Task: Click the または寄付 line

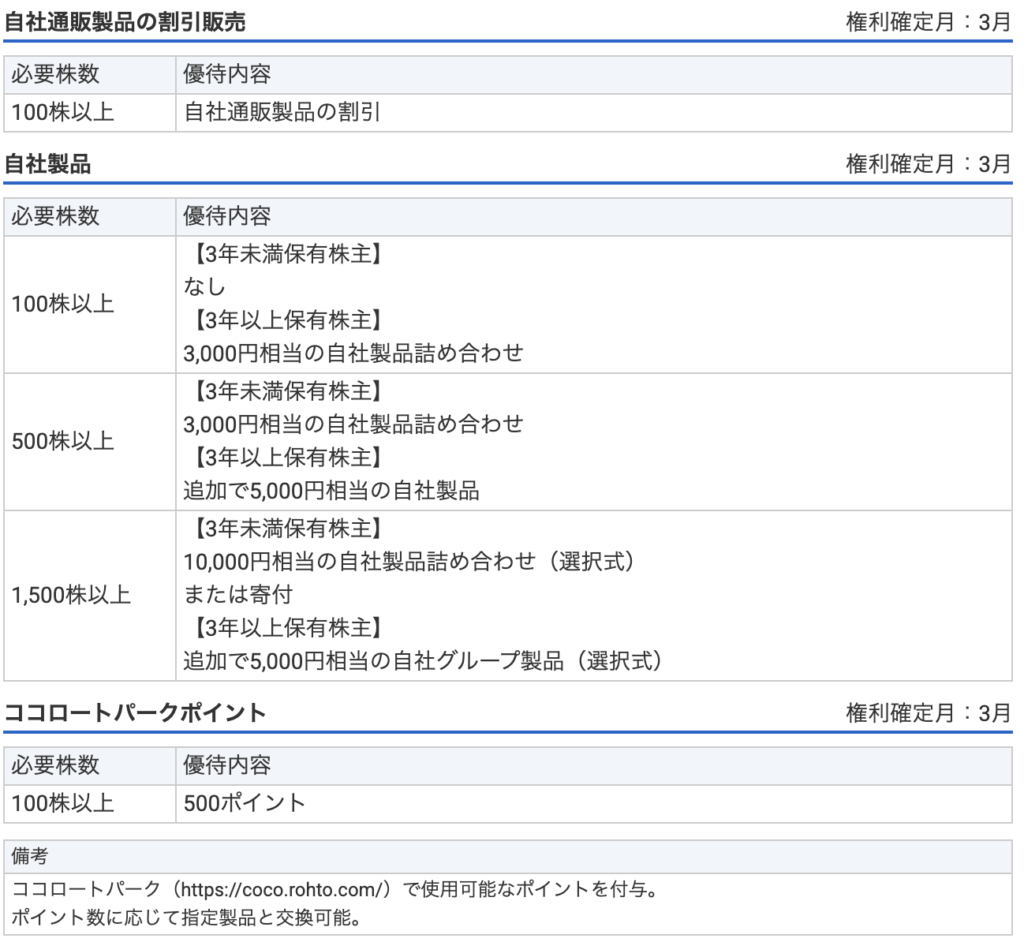Action: (x=238, y=595)
